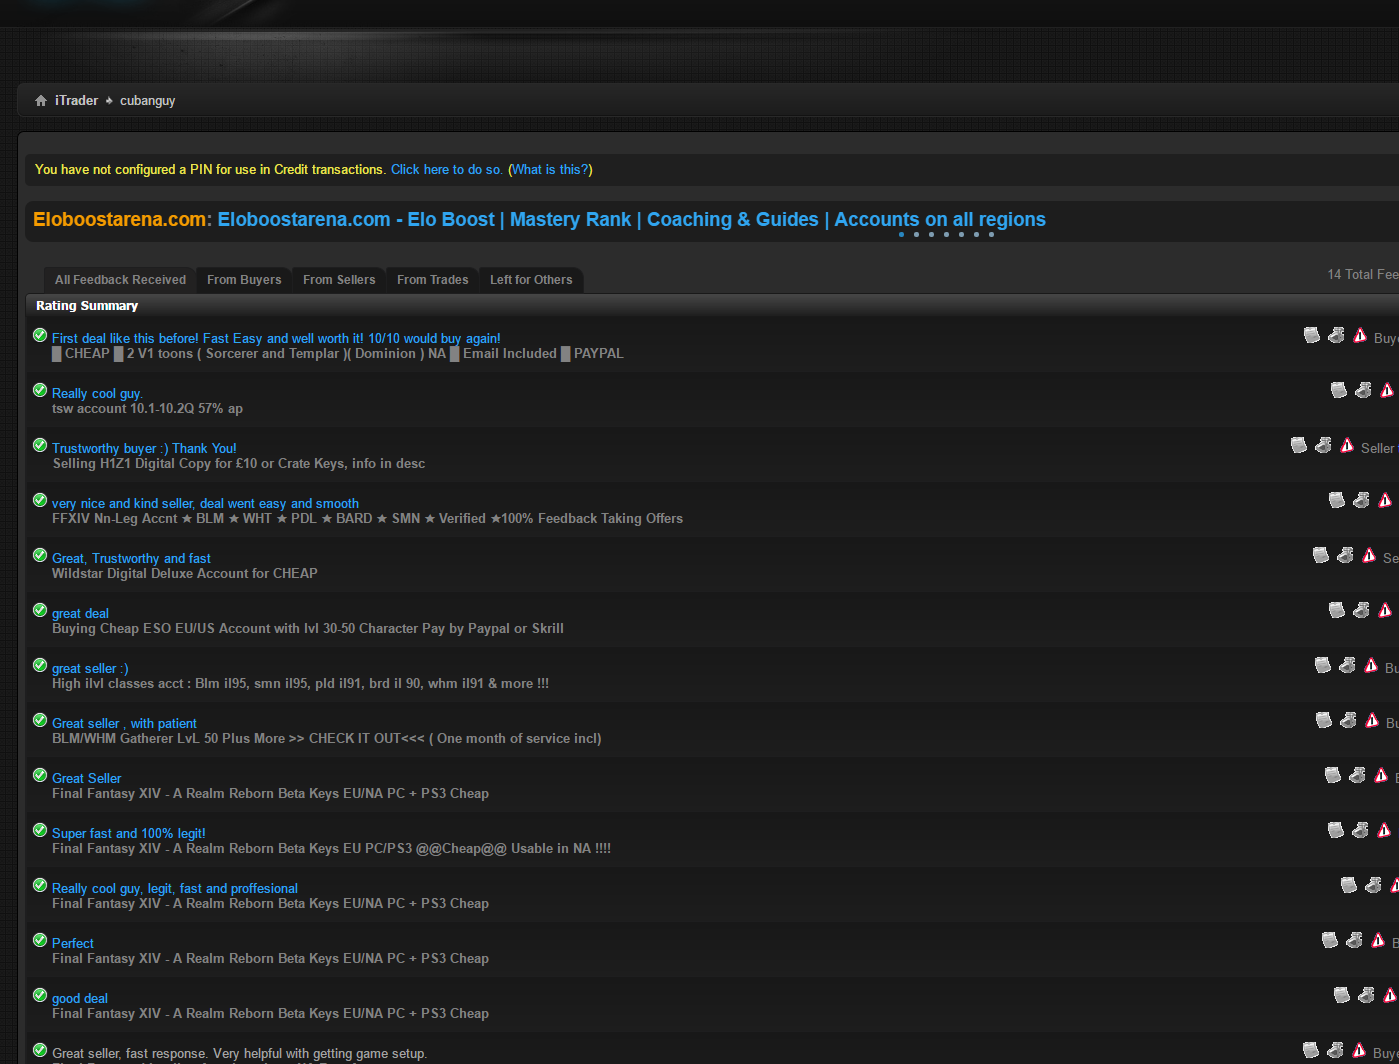
Task: Select the Left for Others tab
Action: click(531, 280)
